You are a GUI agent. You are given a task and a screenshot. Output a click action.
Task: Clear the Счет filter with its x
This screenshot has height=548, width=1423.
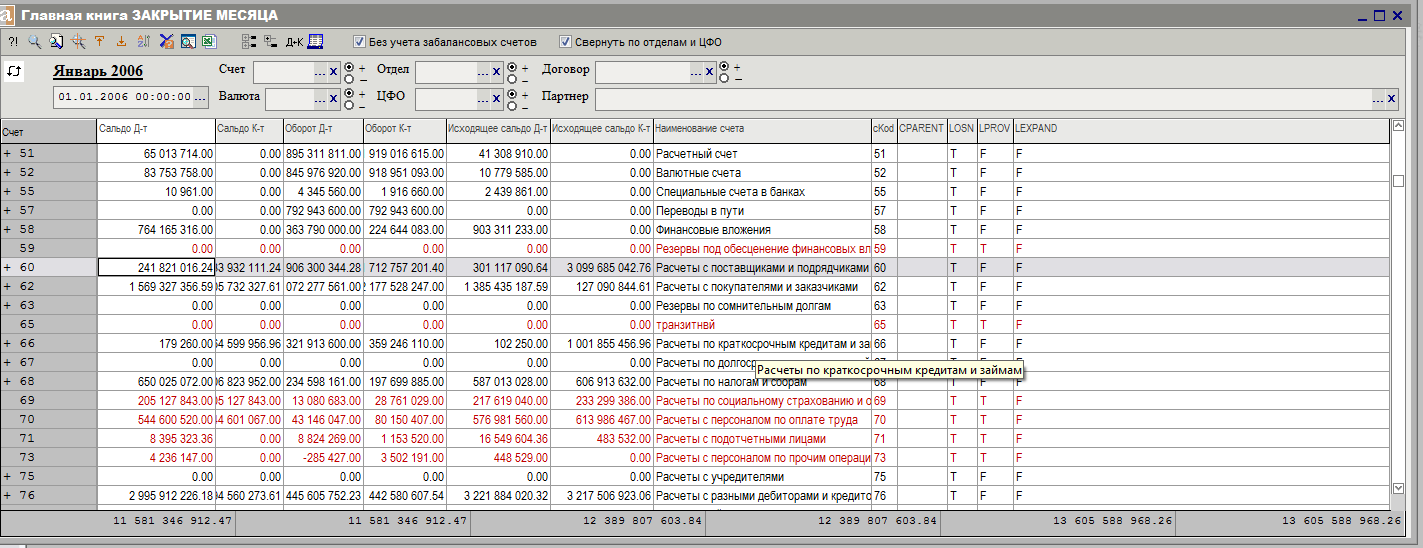click(x=333, y=71)
